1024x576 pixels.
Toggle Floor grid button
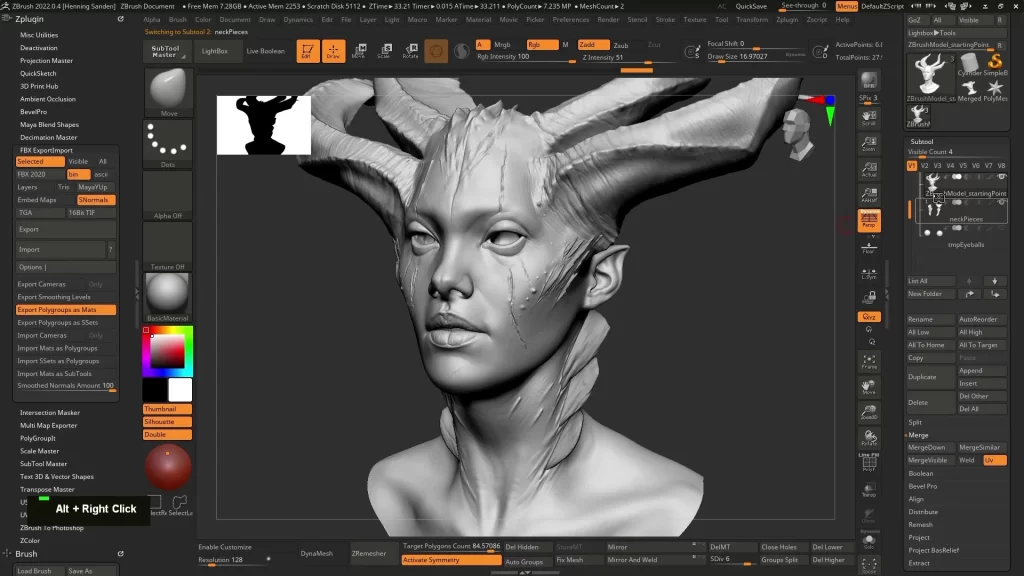click(x=869, y=247)
